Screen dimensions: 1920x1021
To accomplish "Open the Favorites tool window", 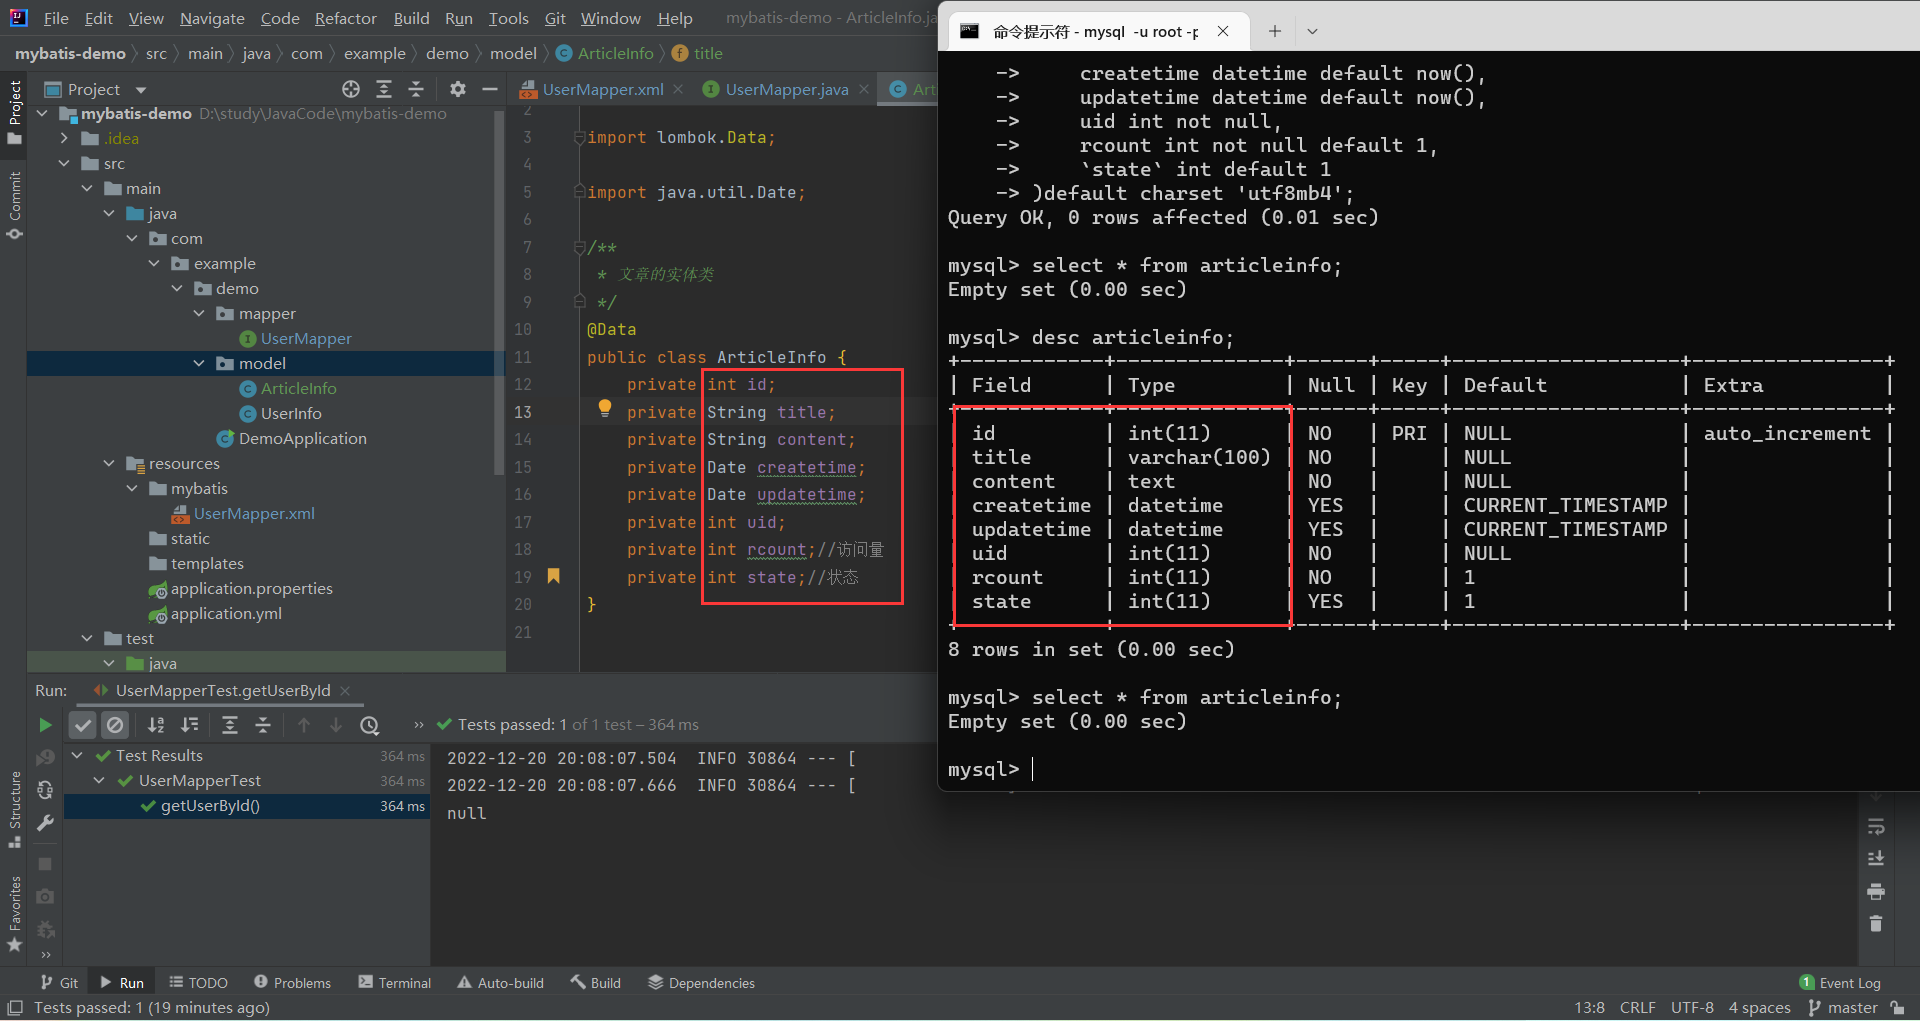I will coord(15,914).
